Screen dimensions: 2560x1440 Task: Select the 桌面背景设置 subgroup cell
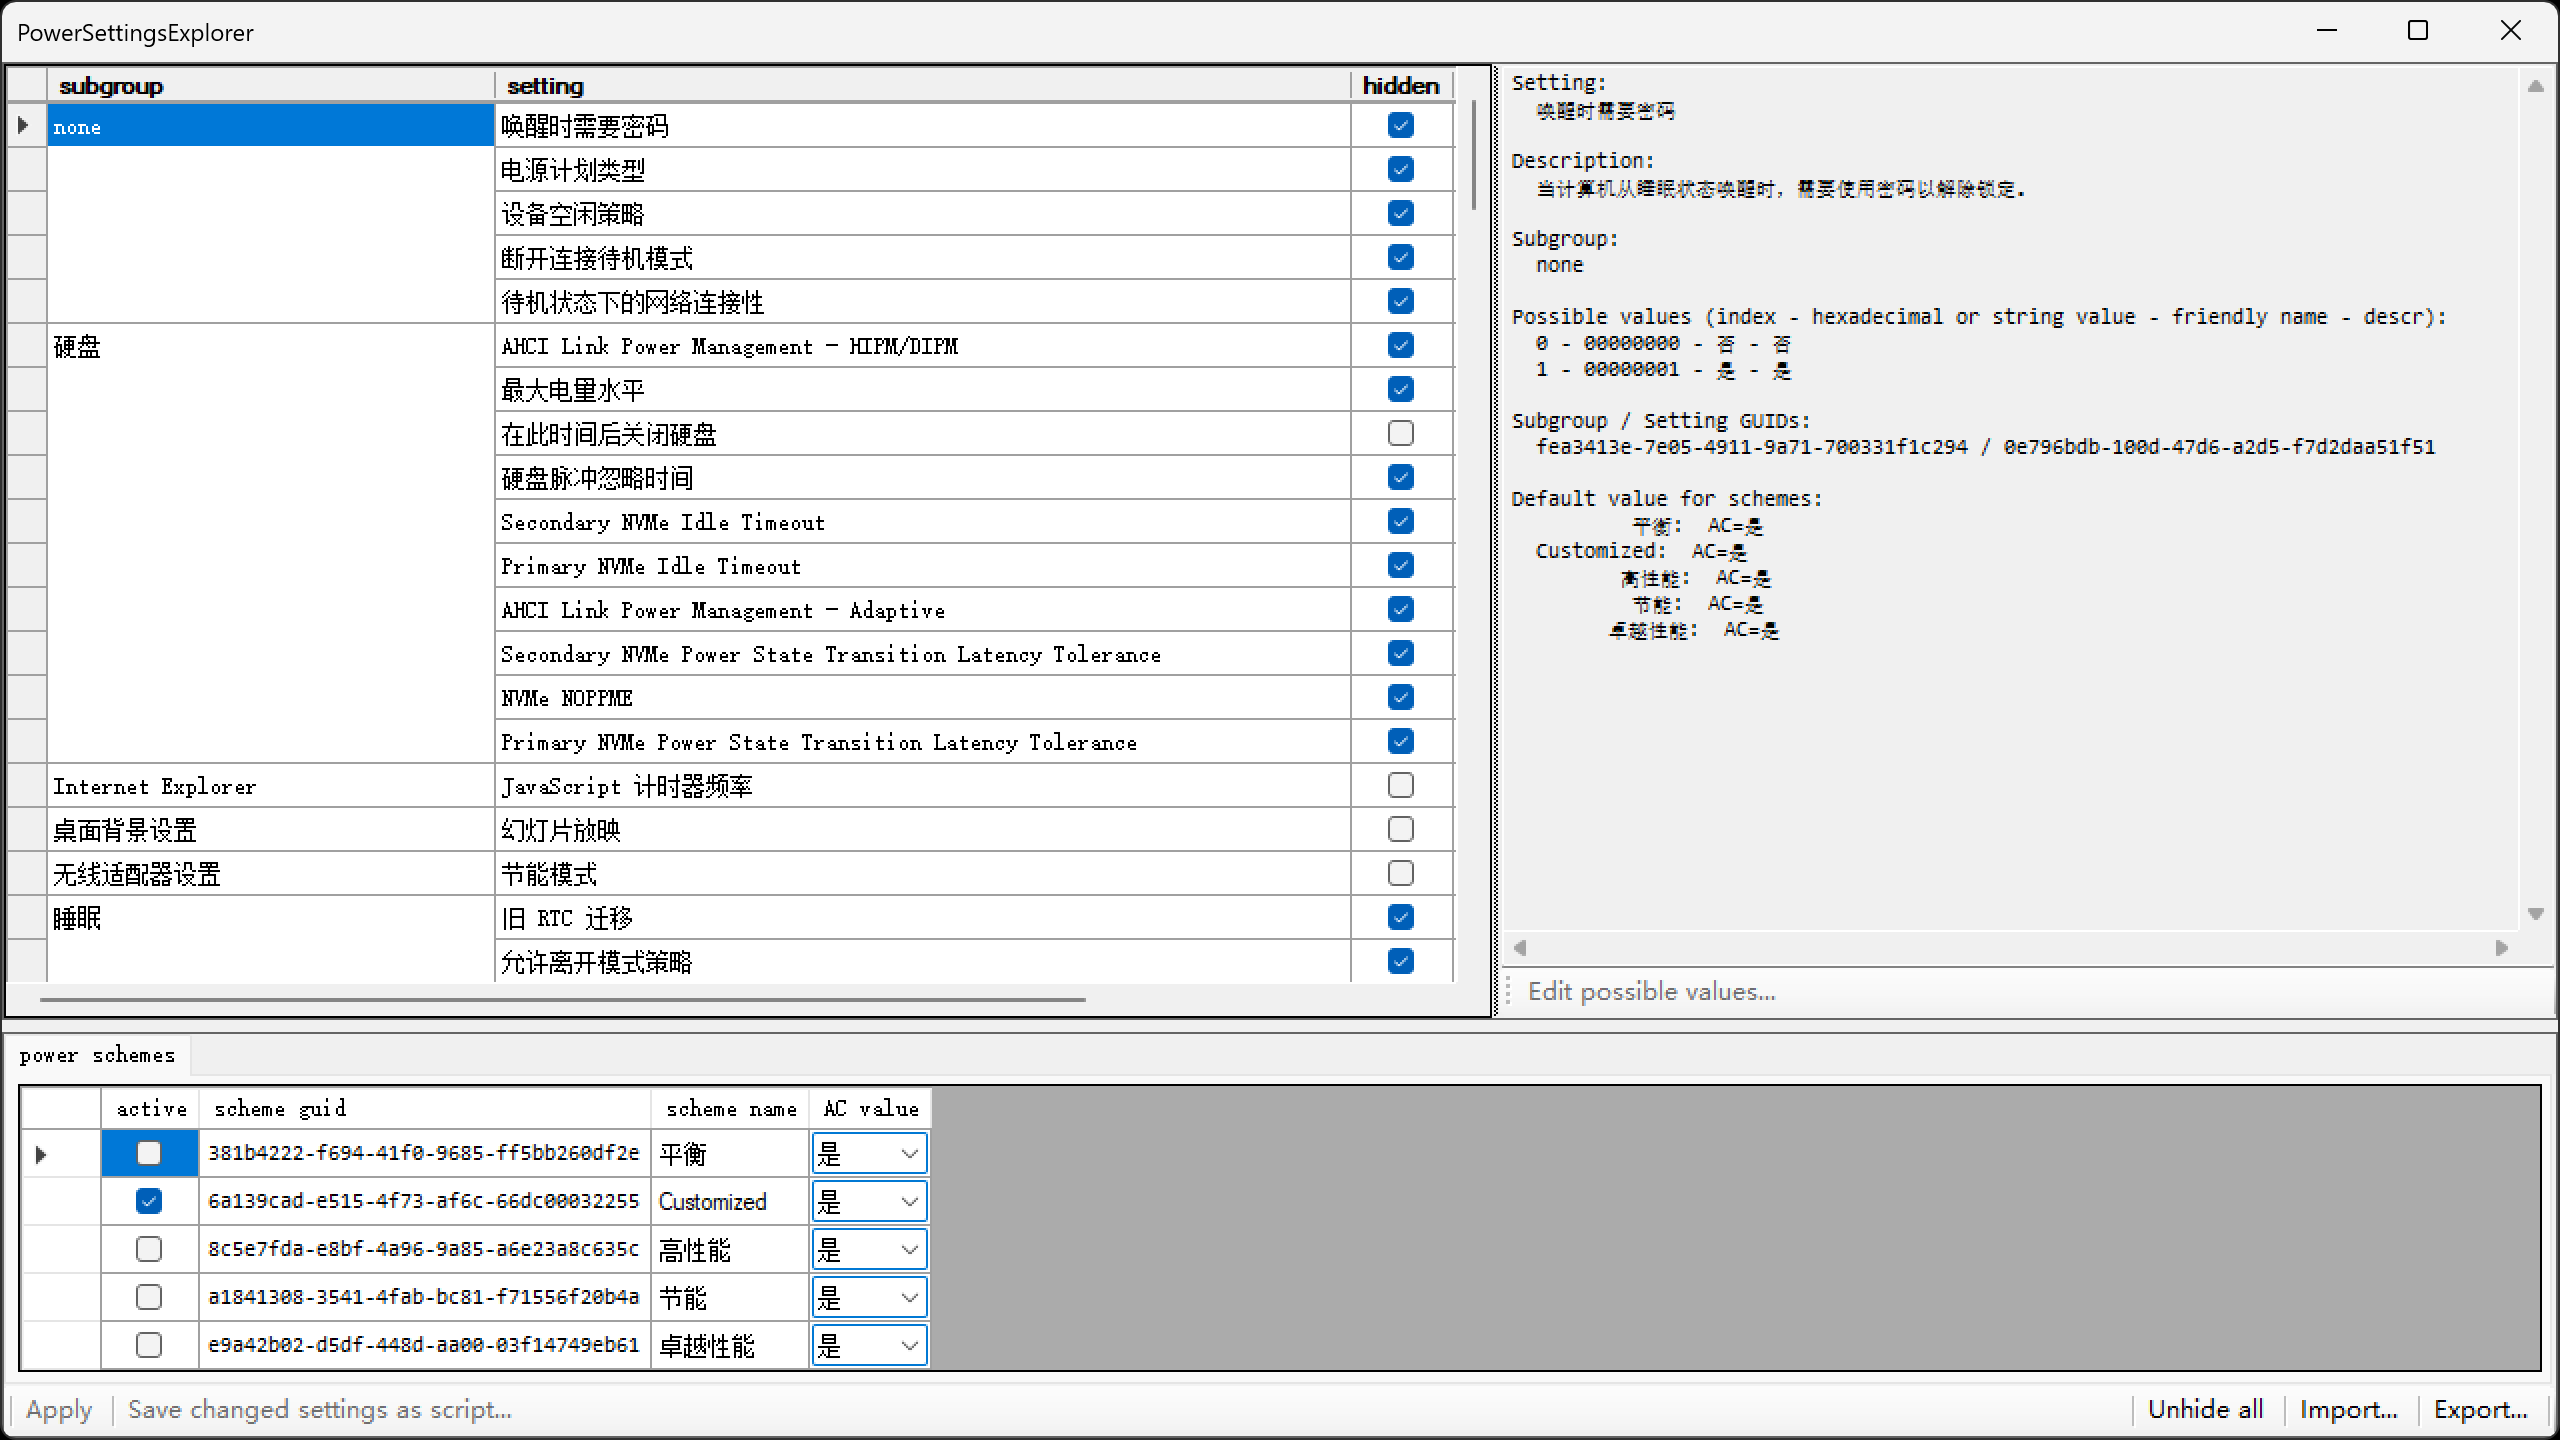(x=271, y=830)
